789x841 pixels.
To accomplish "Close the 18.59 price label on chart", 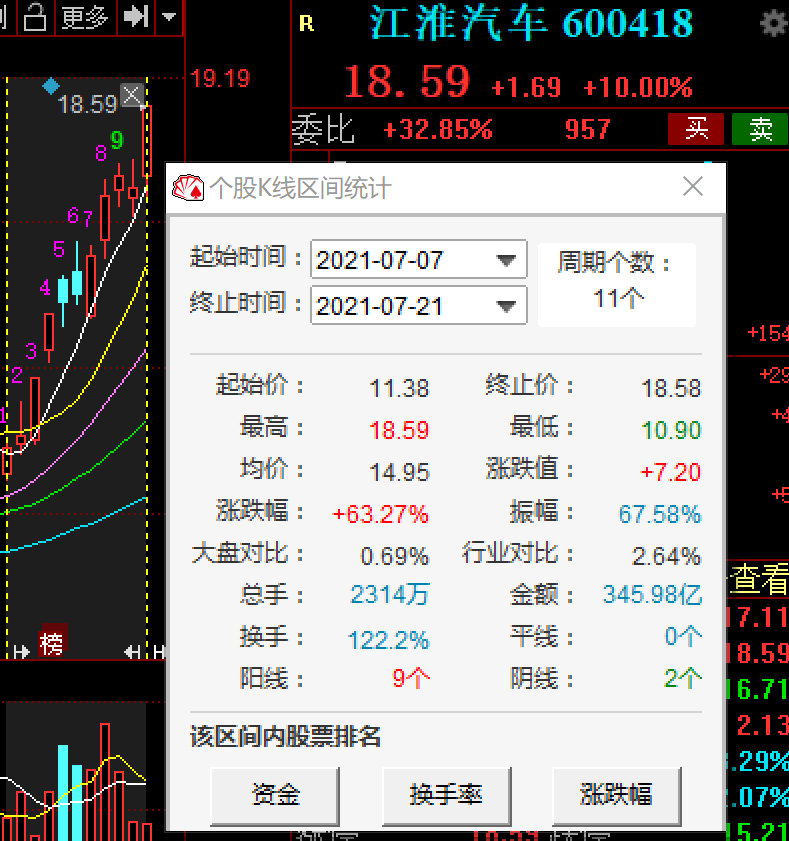I will pos(131,95).
